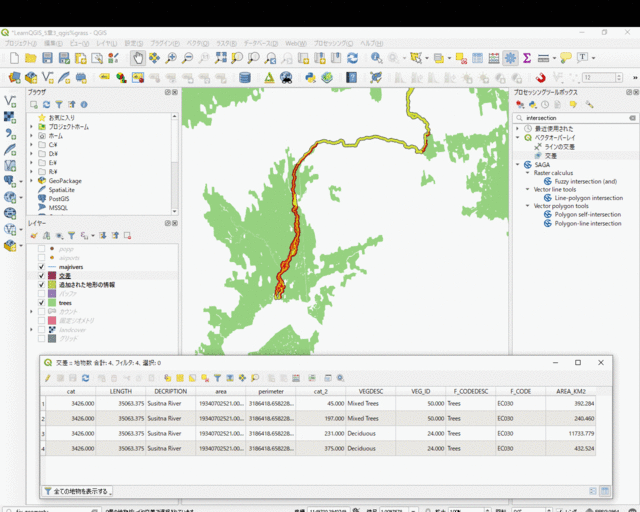This screenshot has height=512, width=640.
Task: Collapse the ベクタオーバーレイ toolbox group
Action: [x=518, y=138]
